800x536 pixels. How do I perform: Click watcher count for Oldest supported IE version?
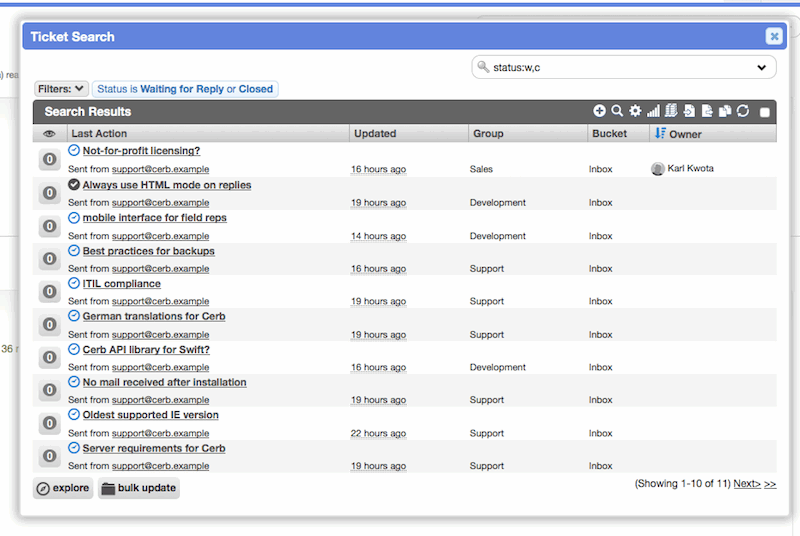[x=49, y=423]
